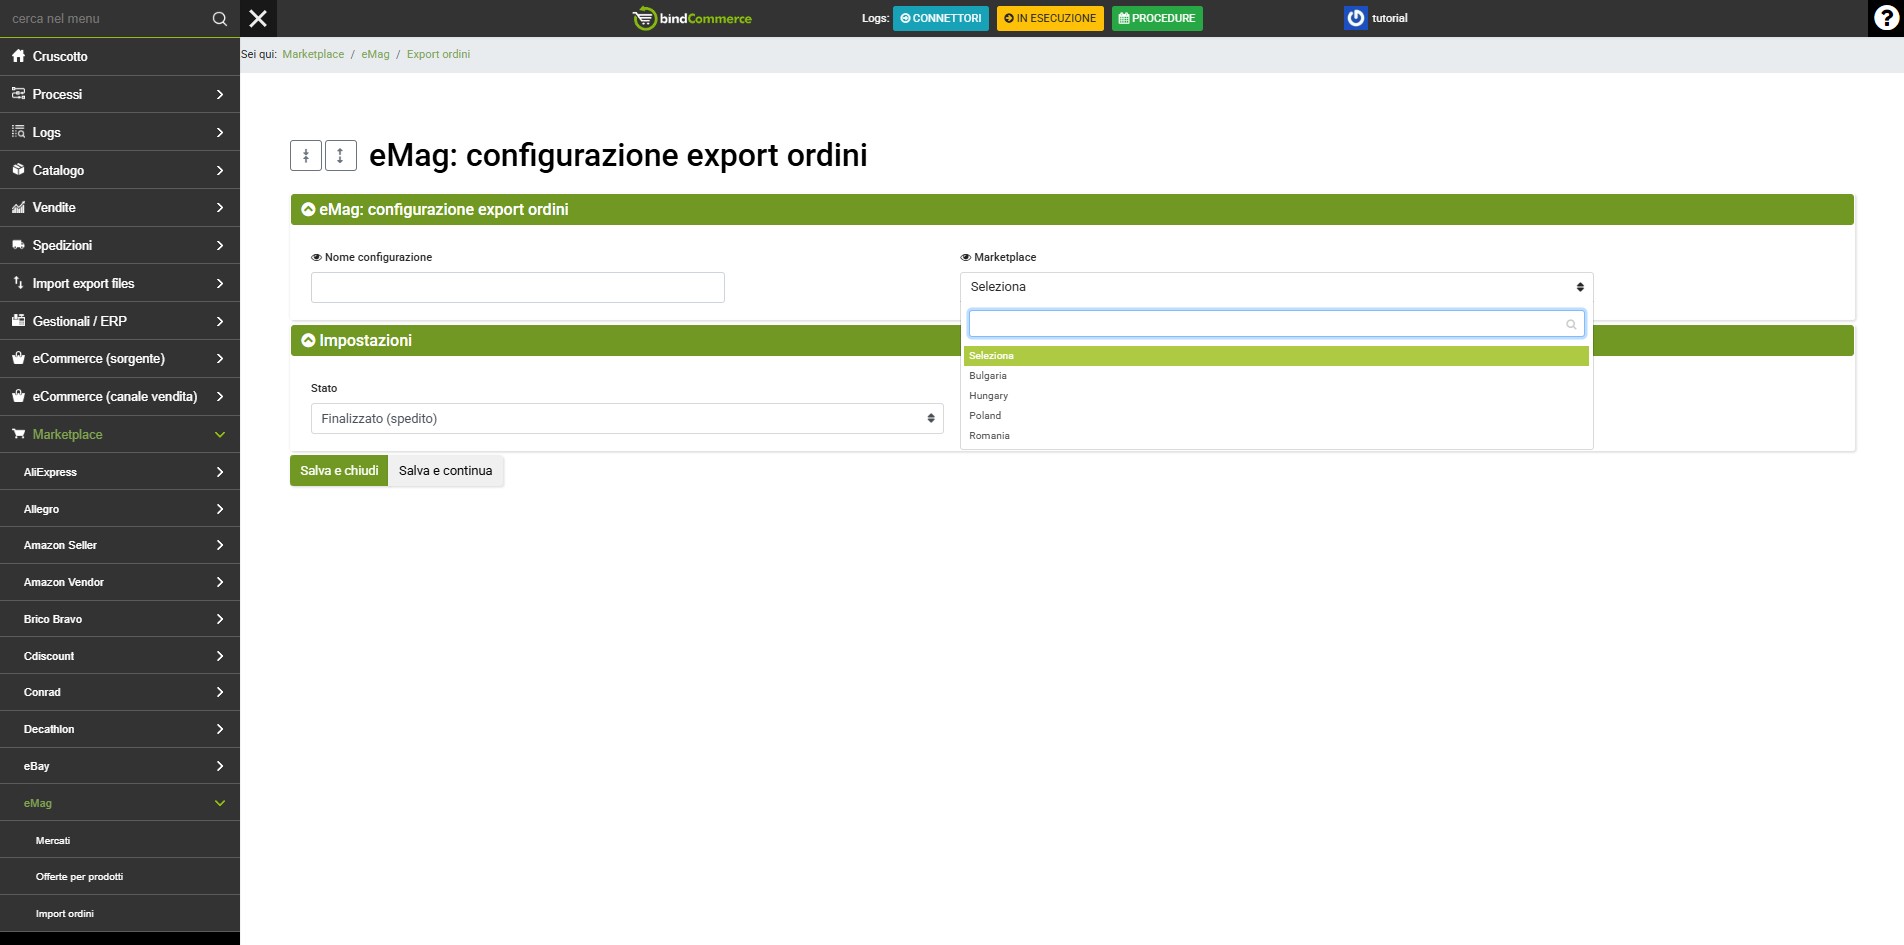Expand the Catalogo sidebar menu
The height and width of the screenshot is (945, 1904).
pyautogui.click(x=119, y=170)
